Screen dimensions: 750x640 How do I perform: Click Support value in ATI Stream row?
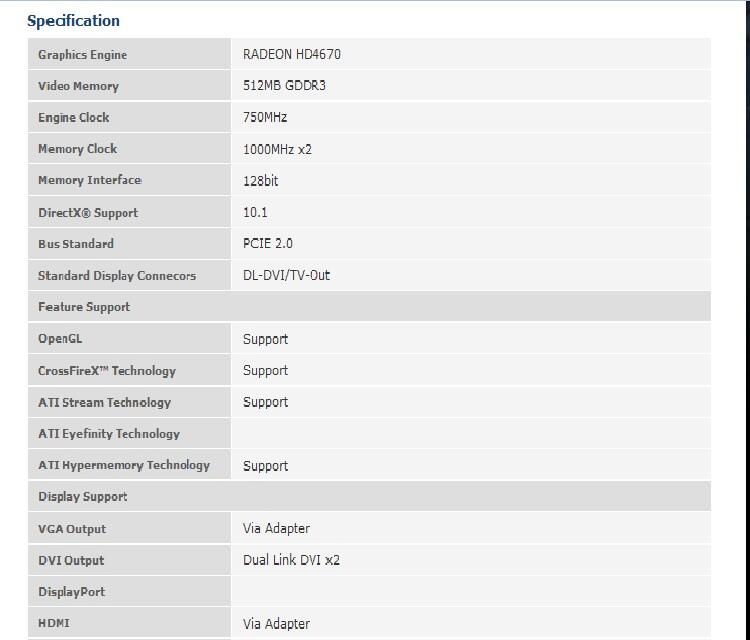pyautogui.click(x=265, y=402)
